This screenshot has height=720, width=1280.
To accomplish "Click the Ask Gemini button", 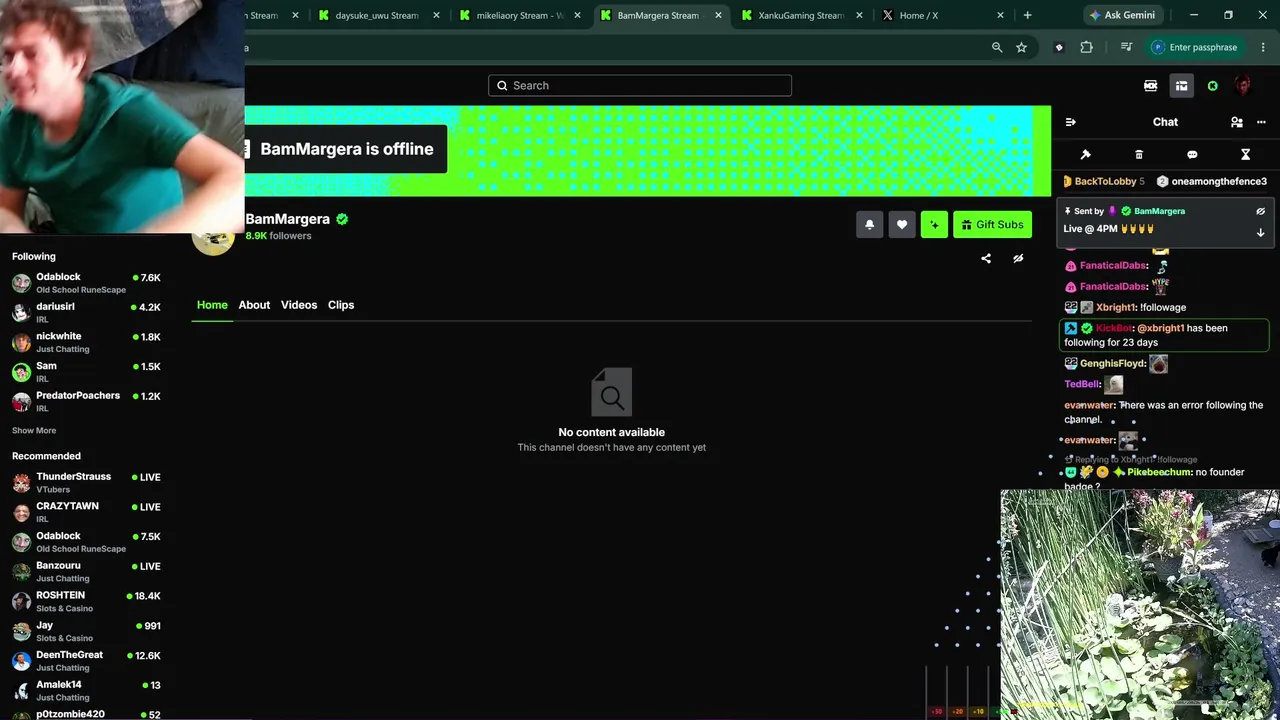I will [1122, 15].
